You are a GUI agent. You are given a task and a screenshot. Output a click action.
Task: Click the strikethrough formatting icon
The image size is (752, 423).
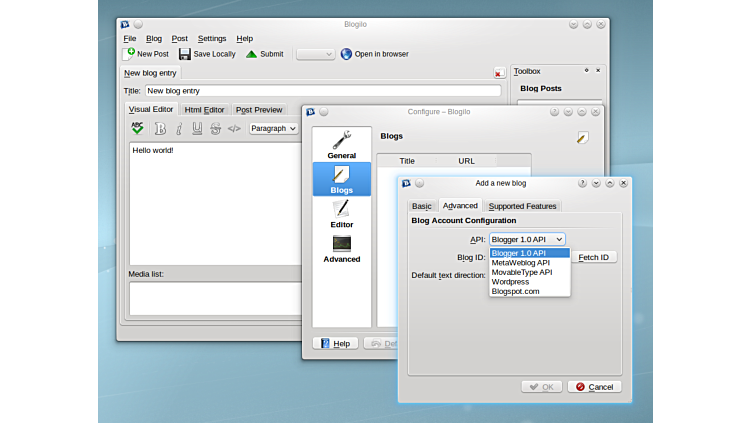215,128
